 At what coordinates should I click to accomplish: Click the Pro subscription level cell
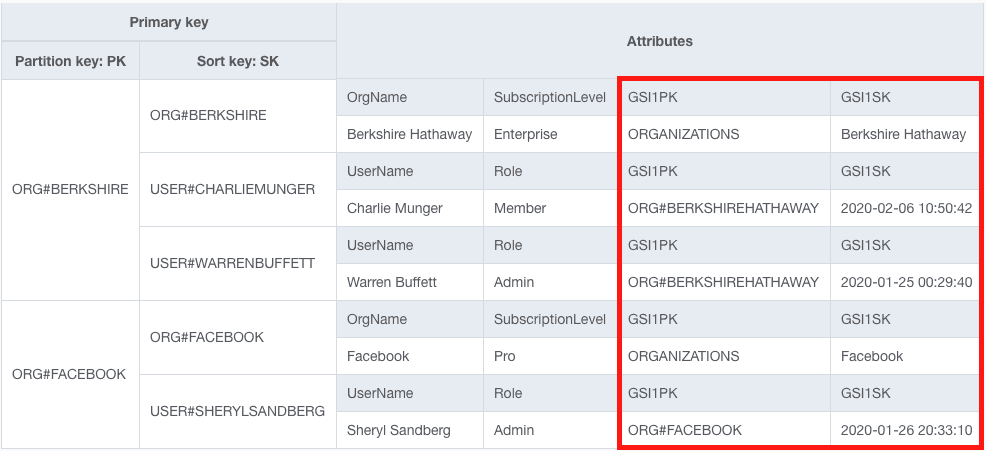pos(506,356)
